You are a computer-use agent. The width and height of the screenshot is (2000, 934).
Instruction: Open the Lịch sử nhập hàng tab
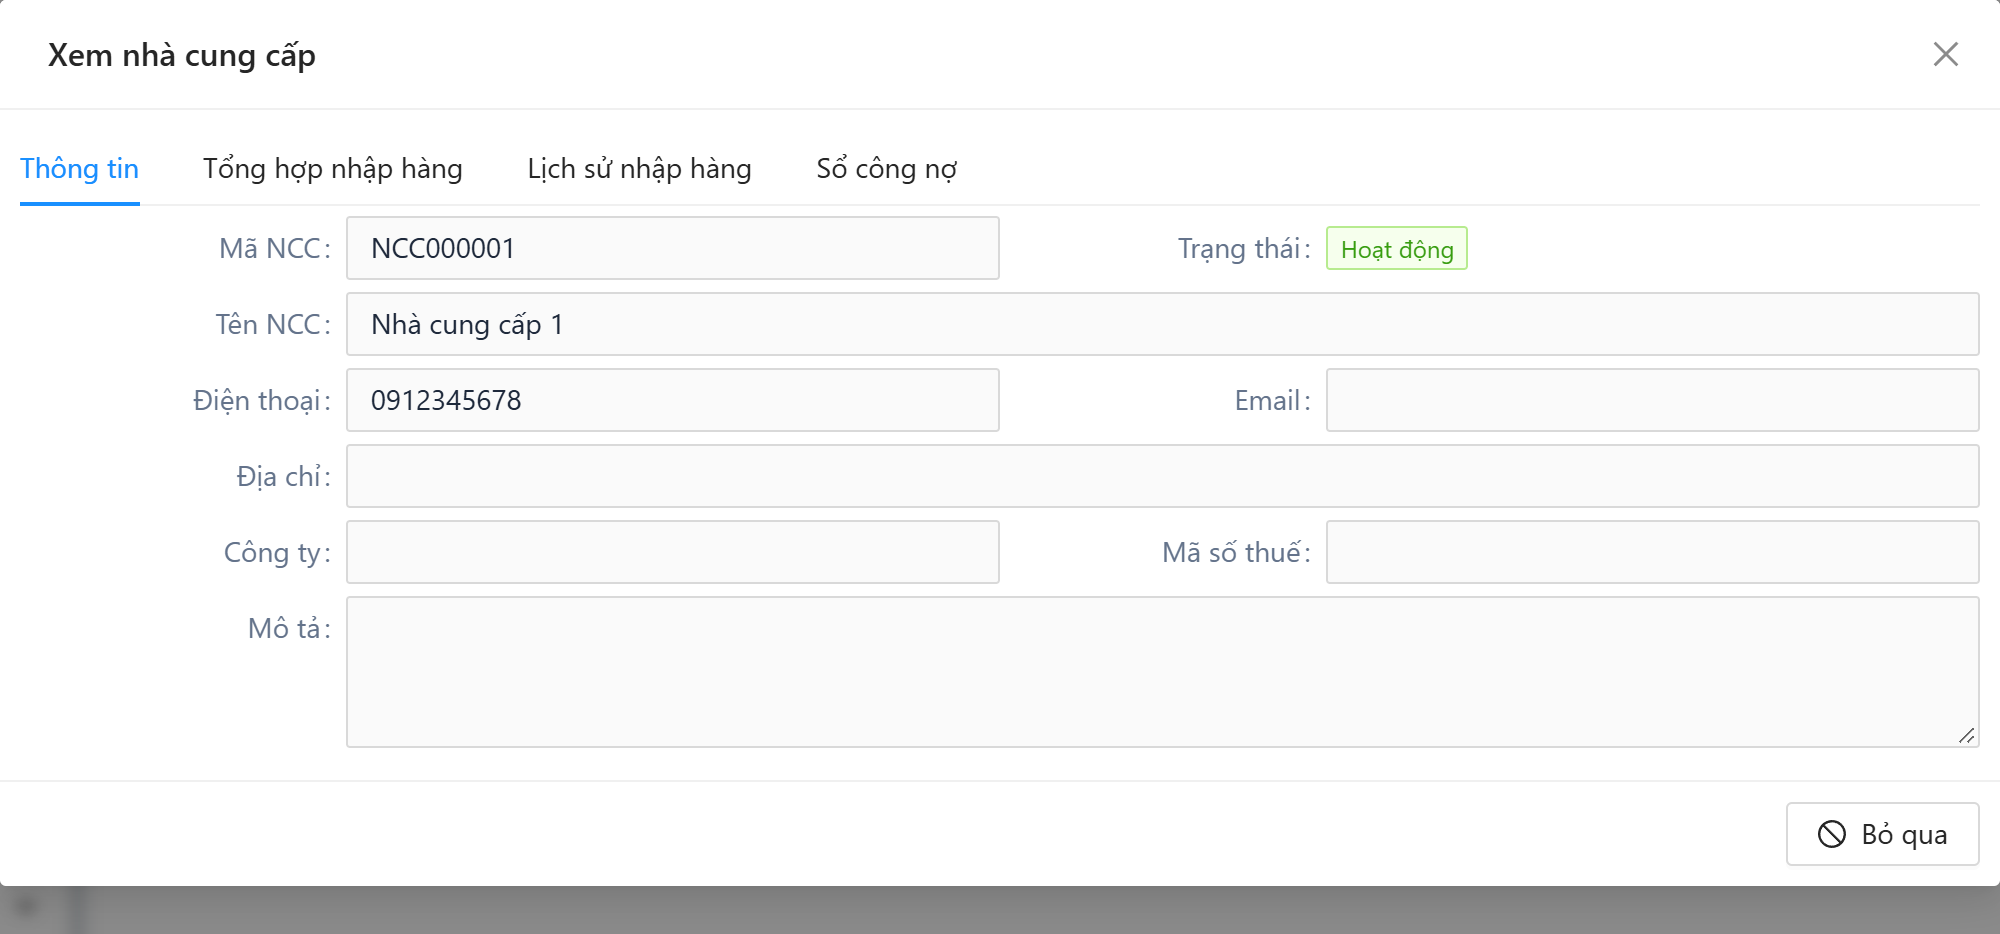click(640, 169)
